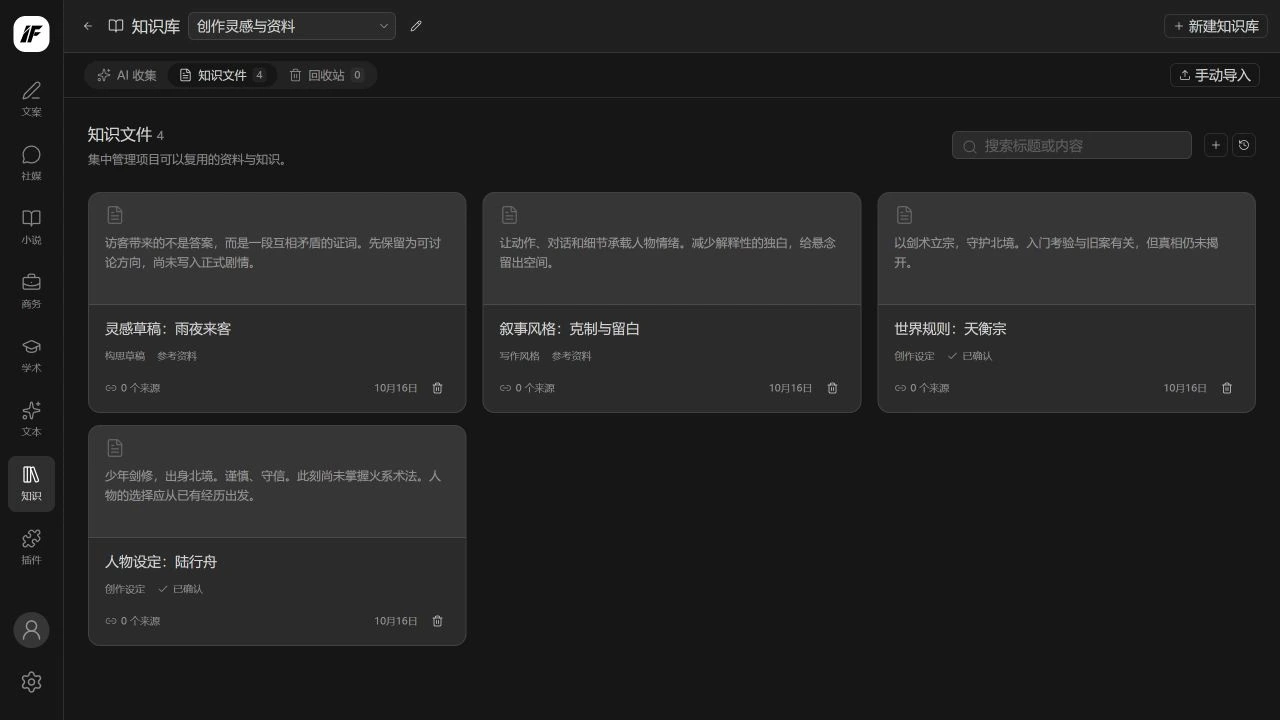The width and height of the screenshot is (1280, 720).
Task: Delete the 叙事风格：克制与留白 card
Action: pyautogui.click(x=832, y=388)
